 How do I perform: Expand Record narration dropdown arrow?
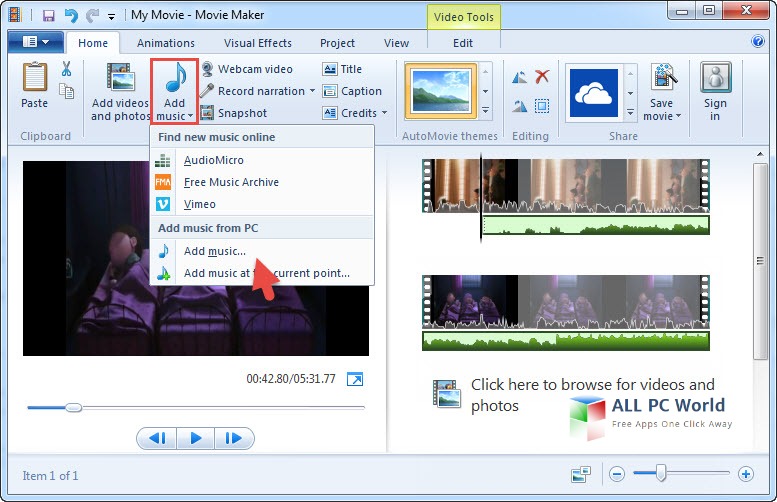[x=312, y=91]
